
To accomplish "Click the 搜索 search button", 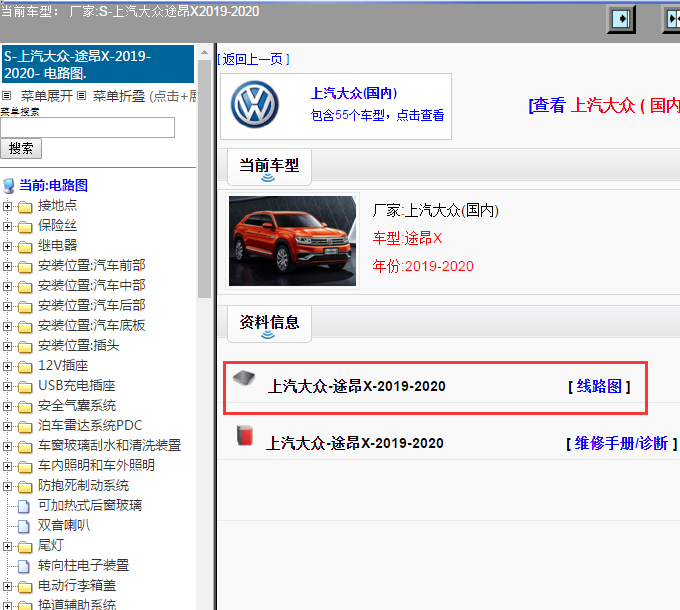I will point(21,149).
